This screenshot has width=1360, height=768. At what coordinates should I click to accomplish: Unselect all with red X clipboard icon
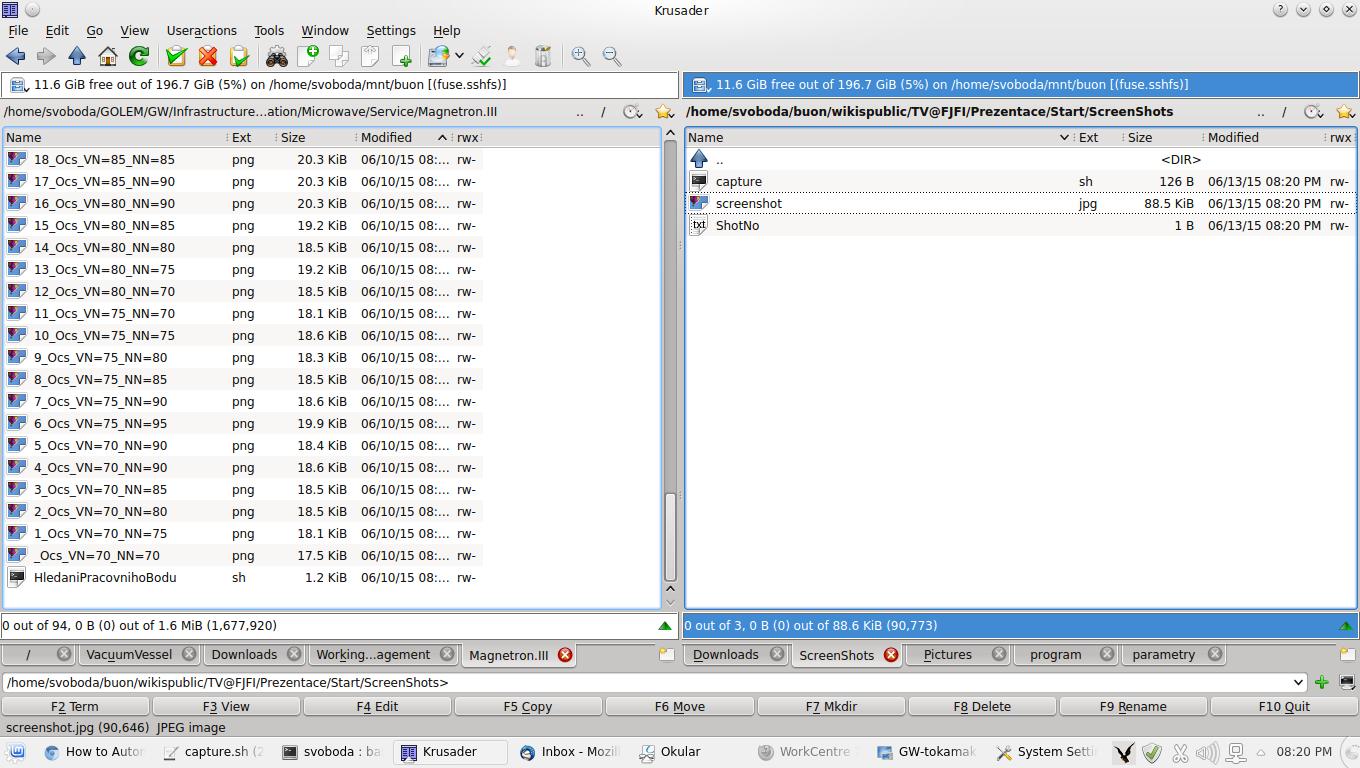click(208, 57)
